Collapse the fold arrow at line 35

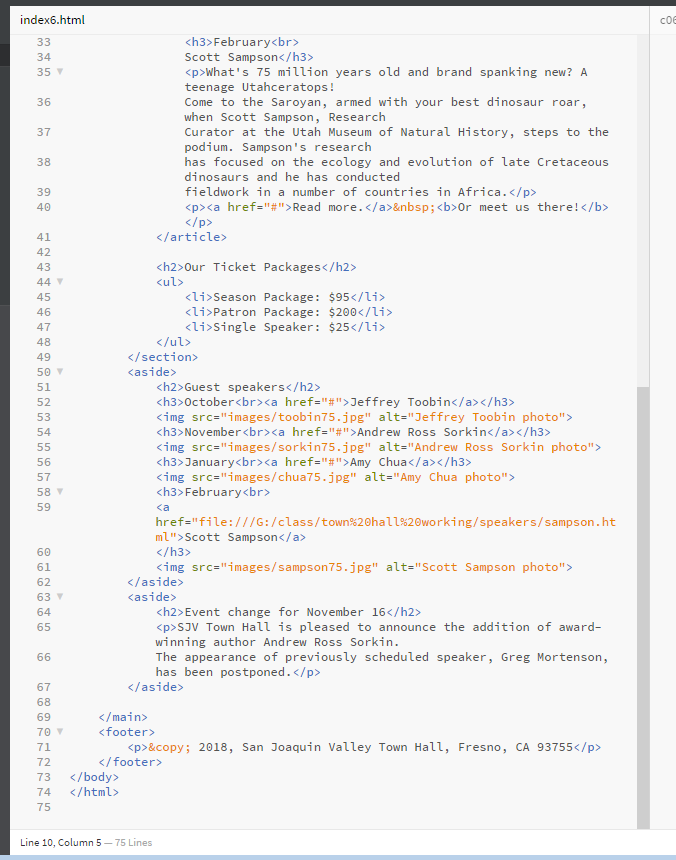pos(60,71)
